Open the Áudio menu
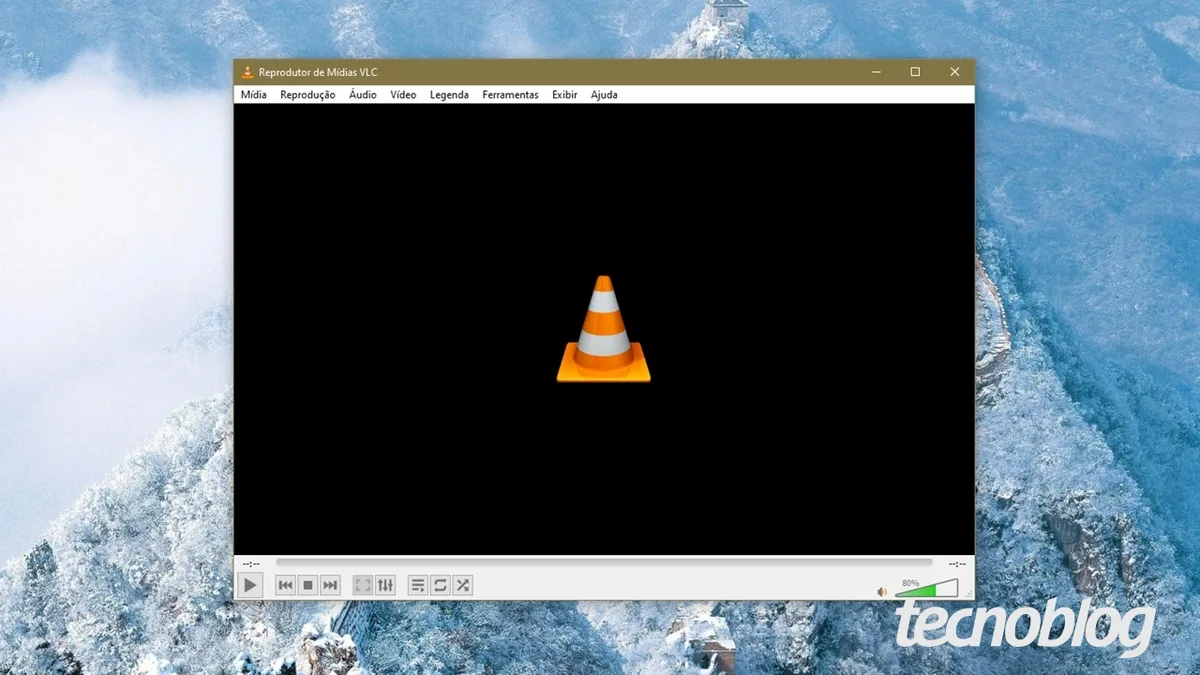1200x675 pixels. pyautogui.click(x=363, y=95)
